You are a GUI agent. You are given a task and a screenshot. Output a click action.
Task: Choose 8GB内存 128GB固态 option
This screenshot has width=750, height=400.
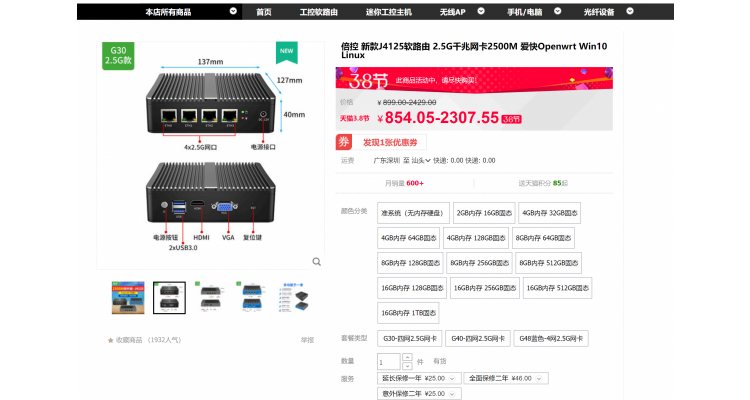pyautogui.click(x=410, y=263)
